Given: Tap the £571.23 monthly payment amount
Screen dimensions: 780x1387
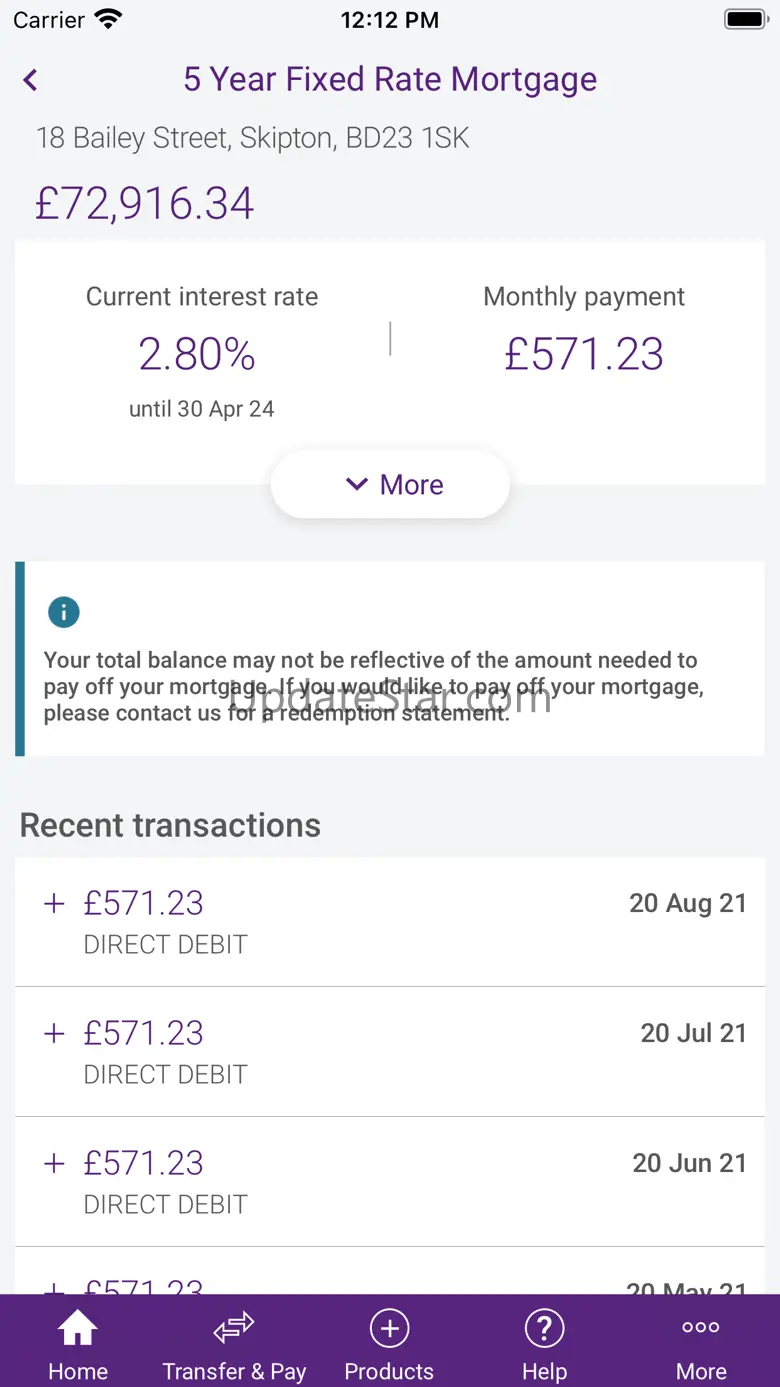Looking at the screenshot, I should pyautogui.click(x=584, y=355).
